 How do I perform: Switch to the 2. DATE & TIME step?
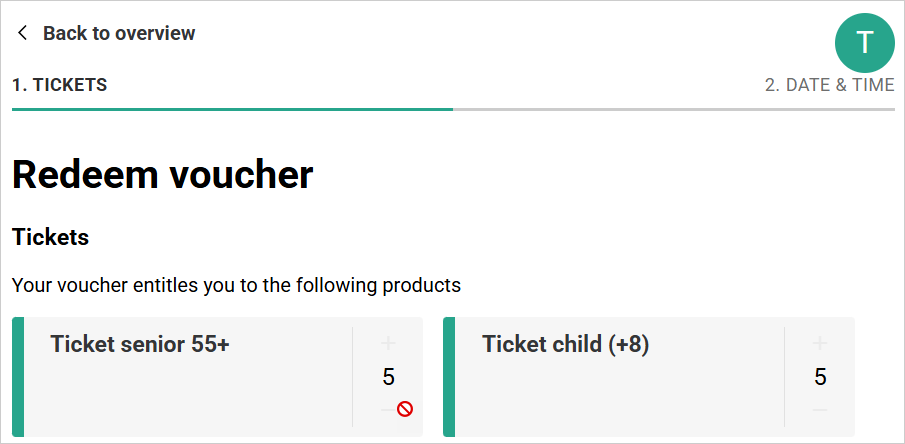pyautogui.click(x=829, y=85)
